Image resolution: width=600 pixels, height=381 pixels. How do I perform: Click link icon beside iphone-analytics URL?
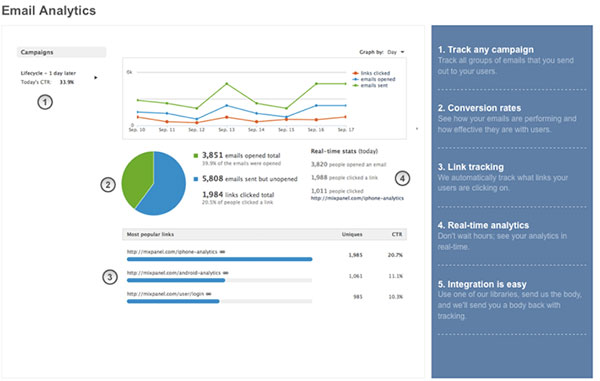click(x=222, y=252)
